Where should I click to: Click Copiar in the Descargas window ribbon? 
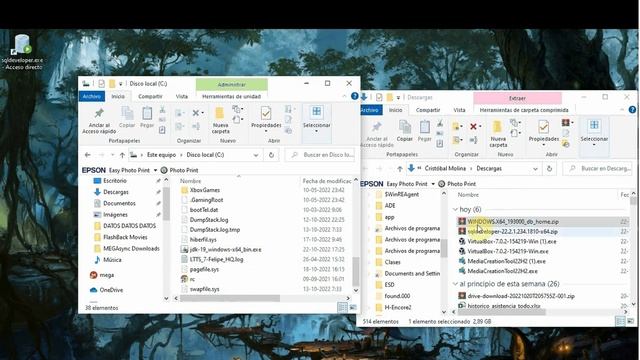click(404, 131)
